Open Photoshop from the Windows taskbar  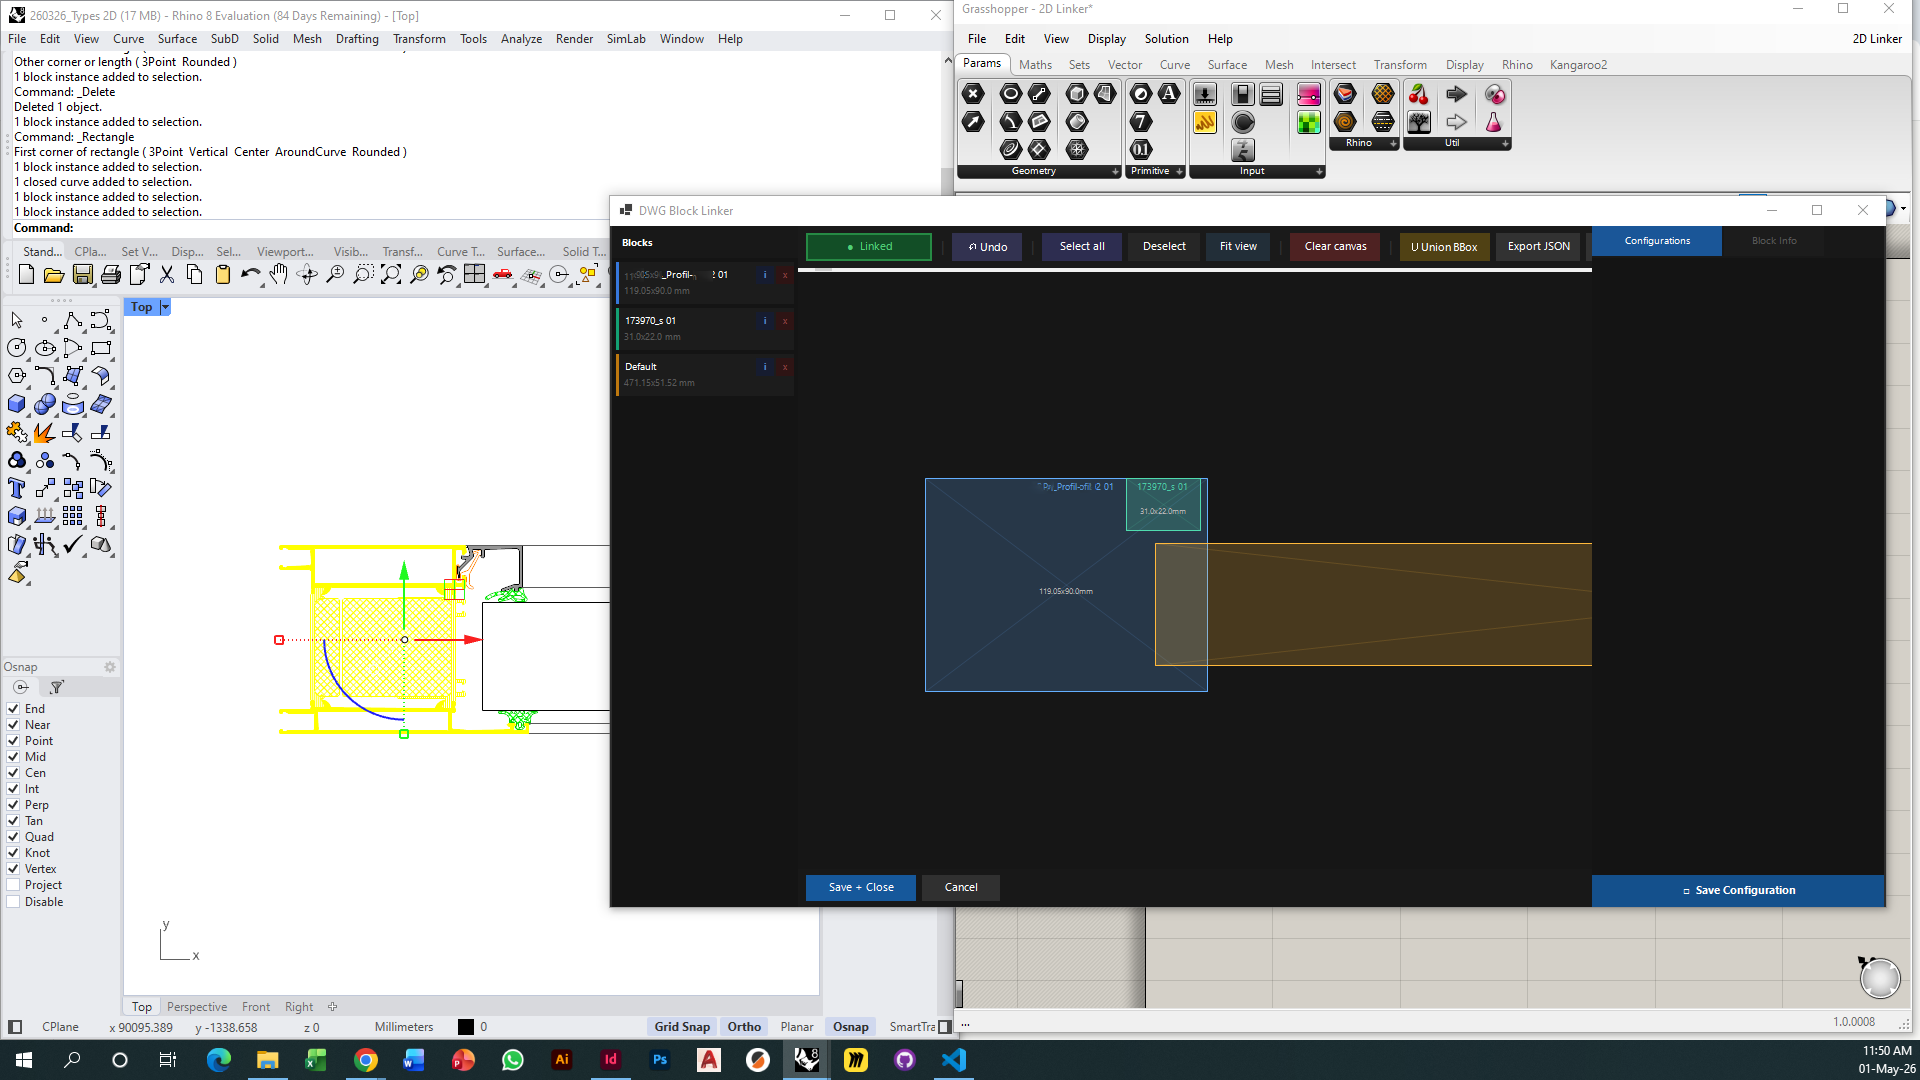click(660, 1060)
